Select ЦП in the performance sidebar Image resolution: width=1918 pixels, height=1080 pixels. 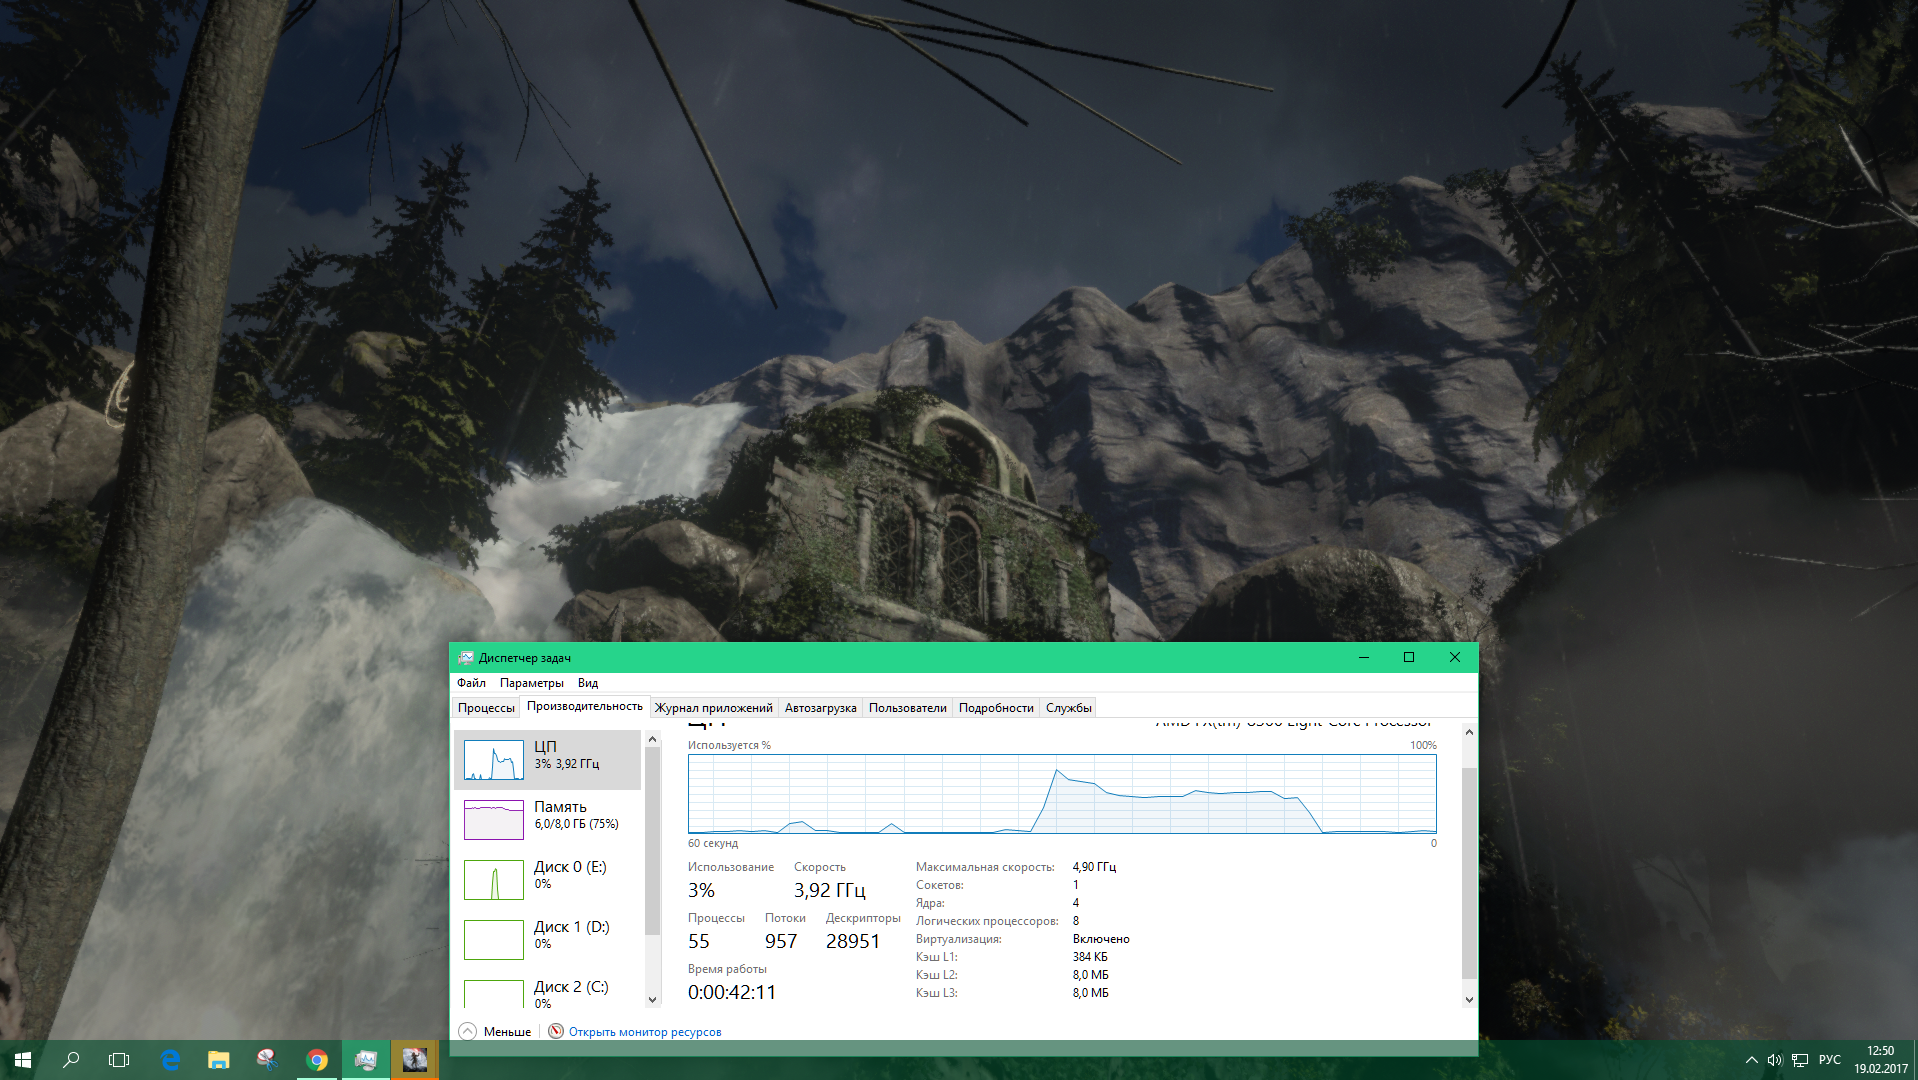[548, 760]
